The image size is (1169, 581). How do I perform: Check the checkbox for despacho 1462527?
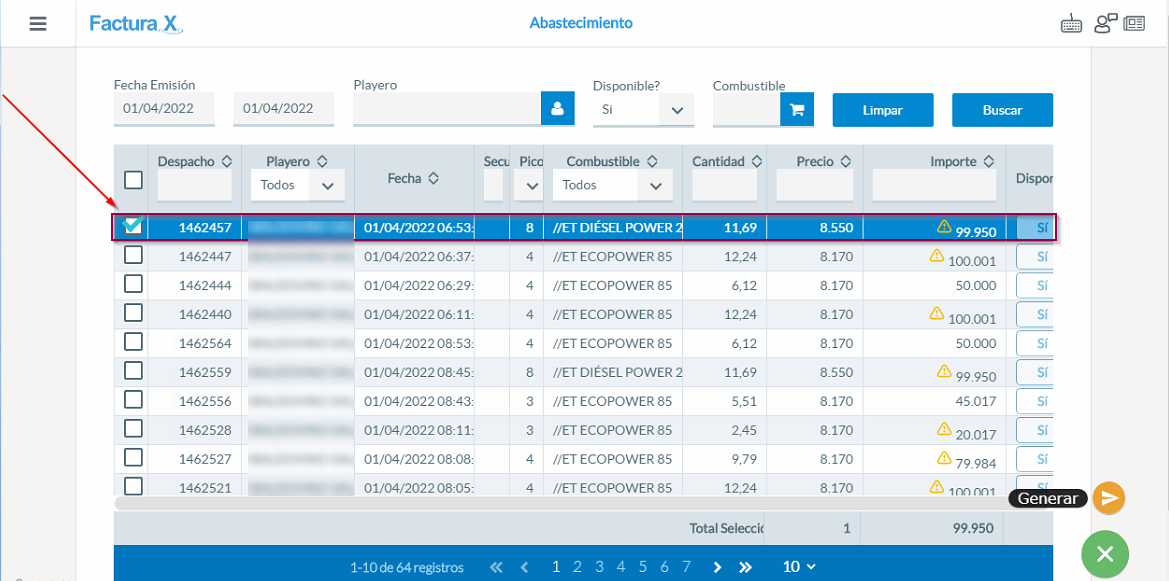click(x=133, y=457)
